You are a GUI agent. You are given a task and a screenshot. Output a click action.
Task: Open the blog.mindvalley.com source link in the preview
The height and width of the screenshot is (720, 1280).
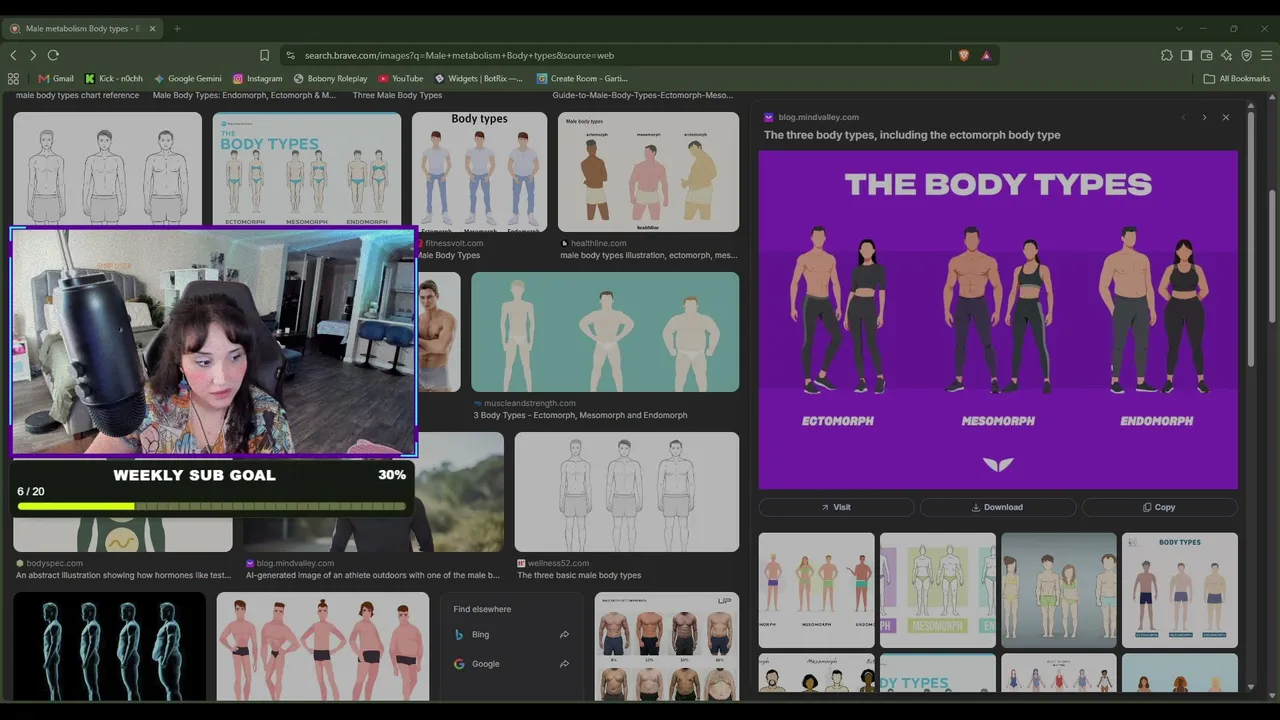818,117
